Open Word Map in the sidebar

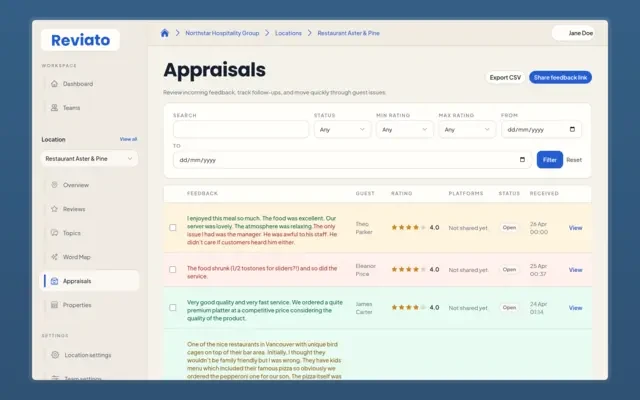pos(91,257)
